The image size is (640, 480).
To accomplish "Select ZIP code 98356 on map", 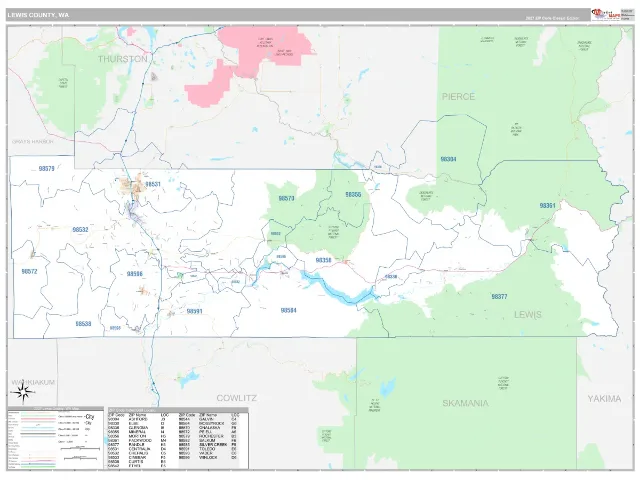I will (x=323, y=260).
